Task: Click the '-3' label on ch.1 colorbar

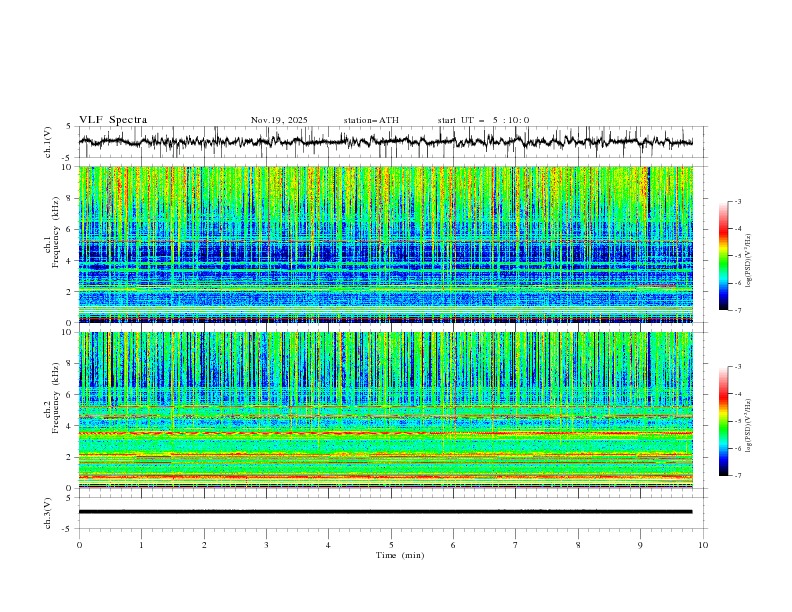Action: (x=737, y=201)
